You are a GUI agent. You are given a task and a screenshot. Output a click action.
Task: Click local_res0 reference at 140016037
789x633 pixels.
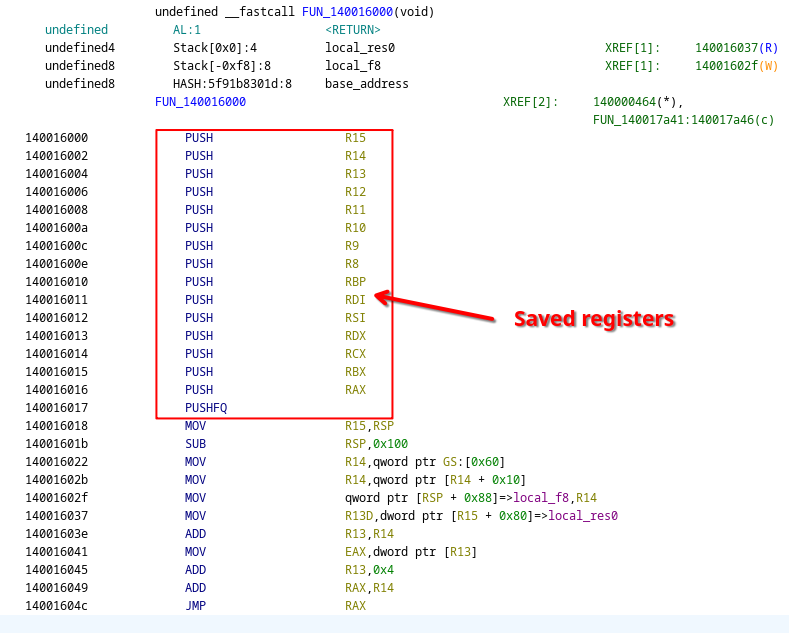(583, 516)
